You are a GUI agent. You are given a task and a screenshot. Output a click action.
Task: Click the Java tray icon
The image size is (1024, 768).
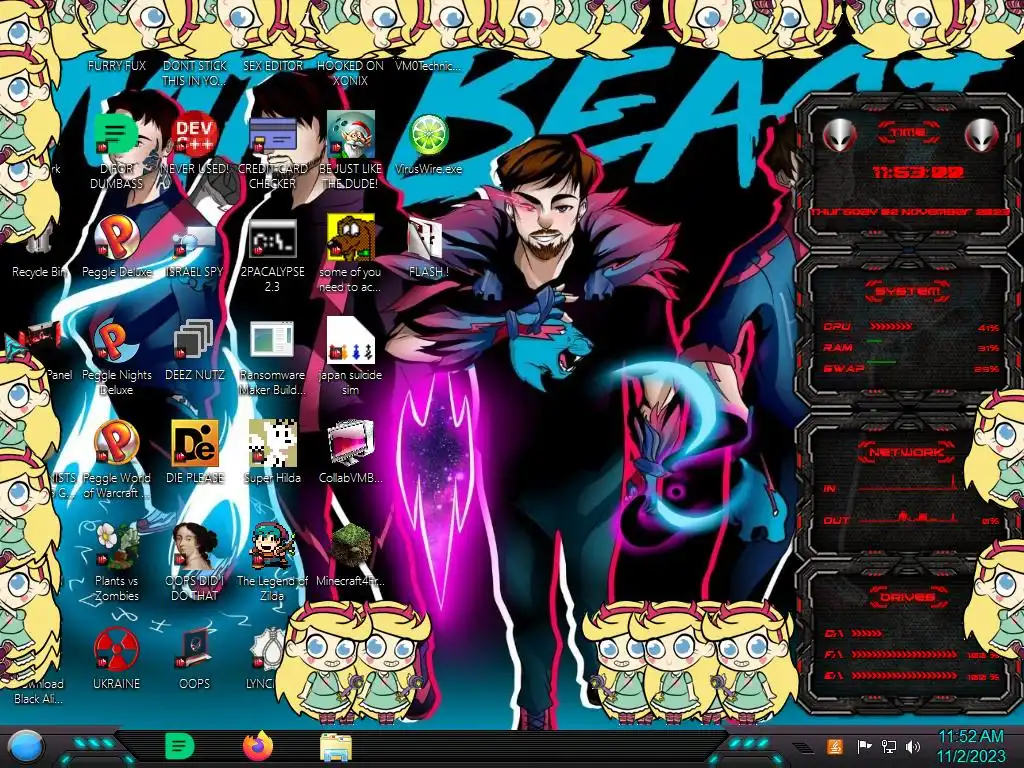point(835,746)
